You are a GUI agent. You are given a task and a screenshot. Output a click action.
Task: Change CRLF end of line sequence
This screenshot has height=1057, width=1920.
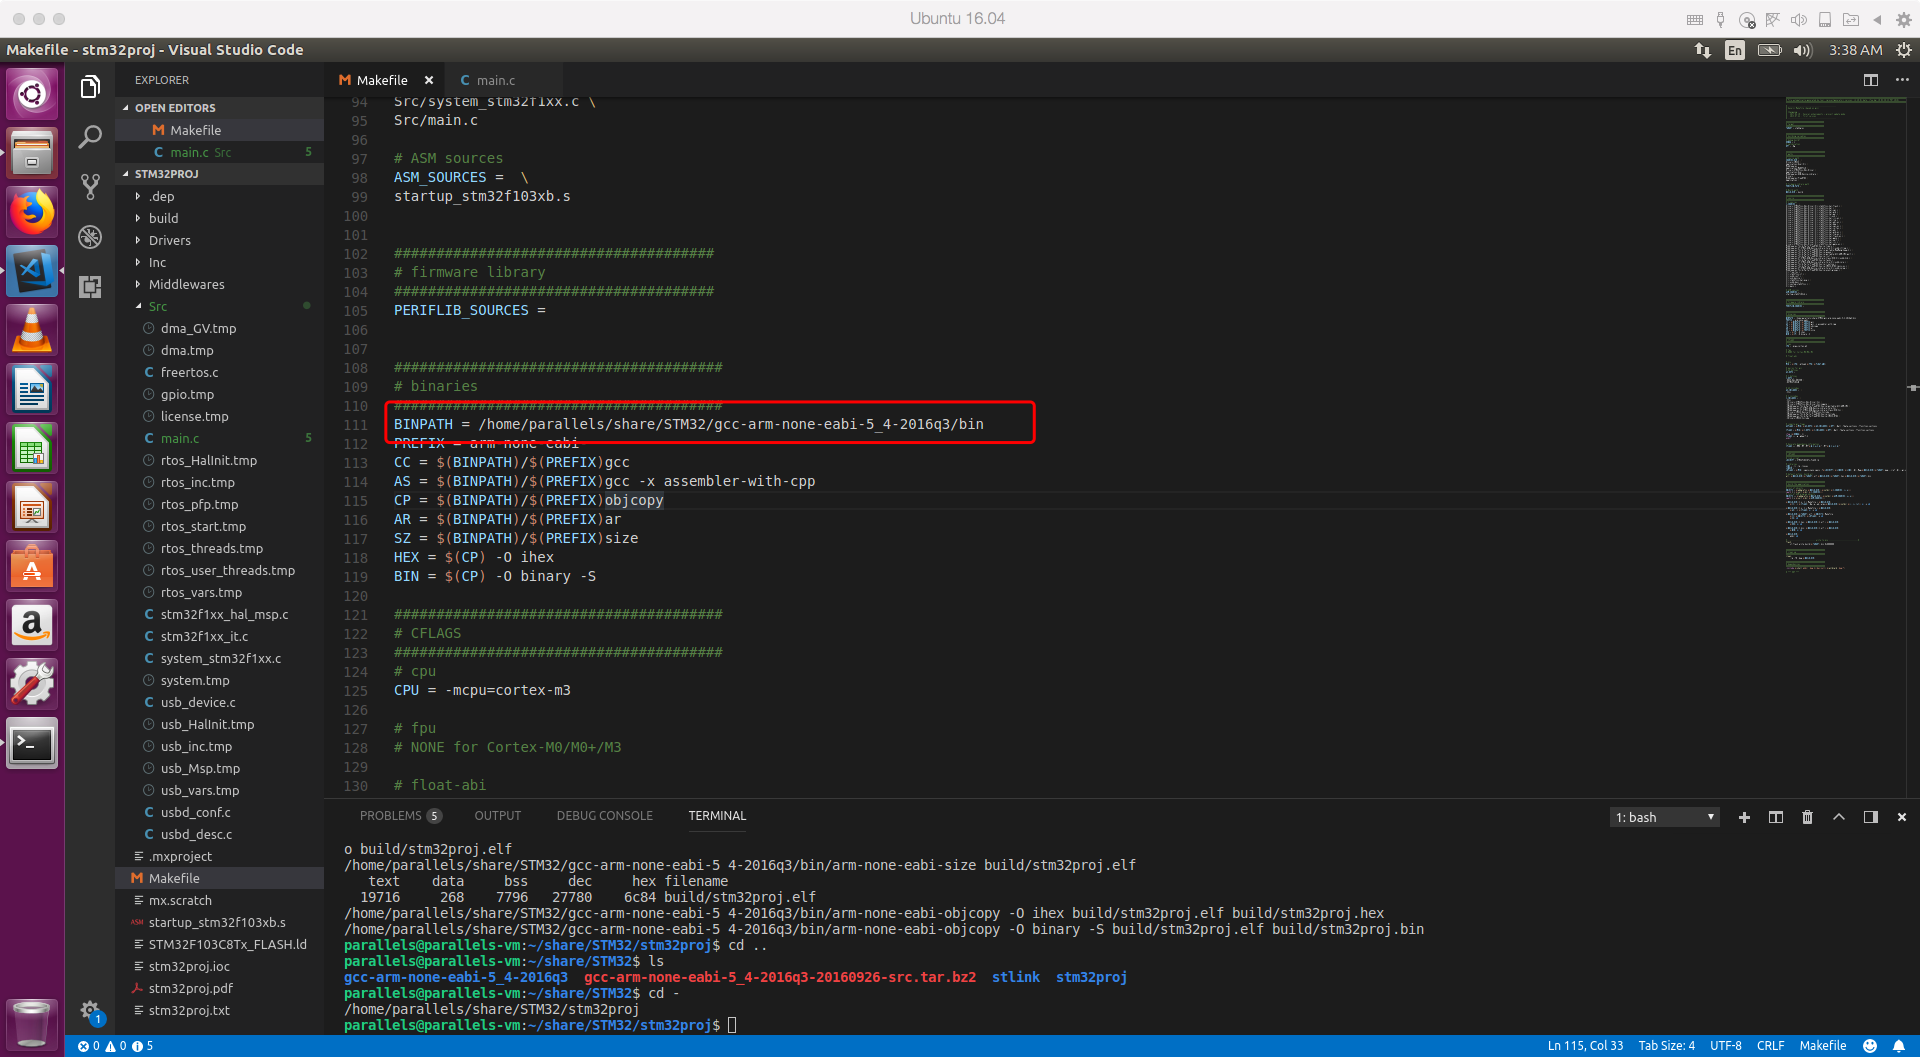(1770, 1046)
